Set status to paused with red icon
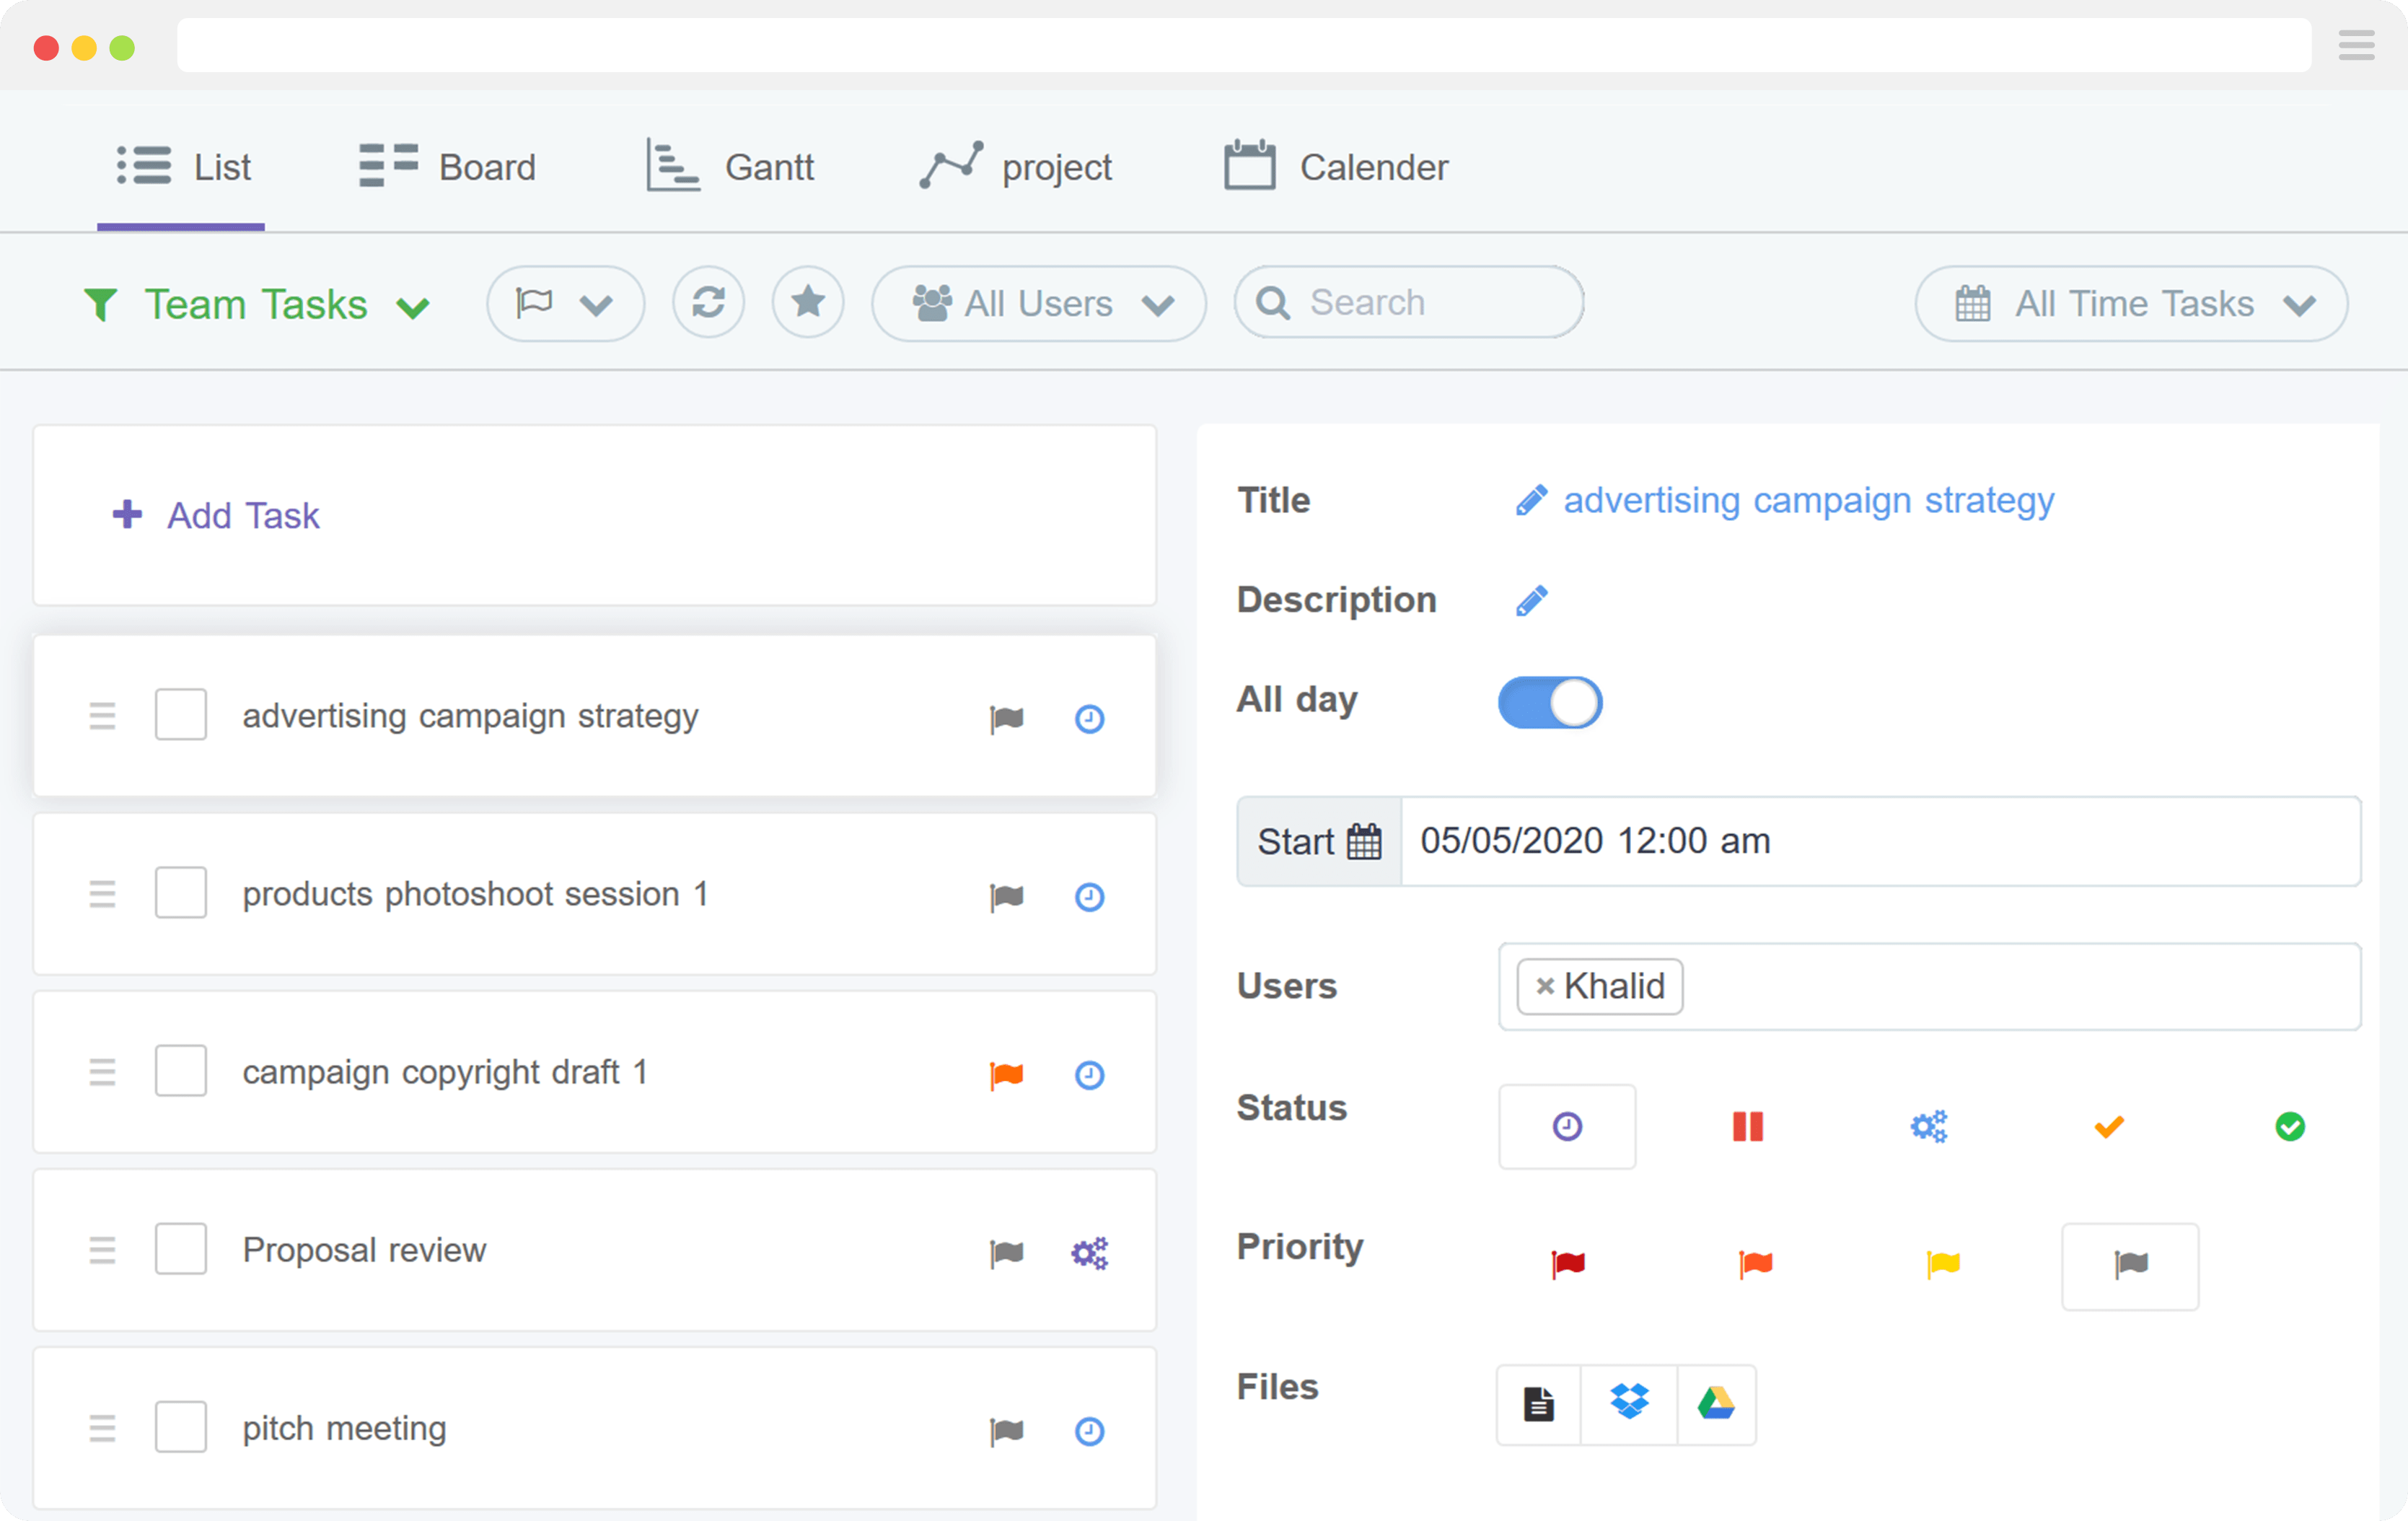2408x1521 pixels. tap(1747, 1127)
